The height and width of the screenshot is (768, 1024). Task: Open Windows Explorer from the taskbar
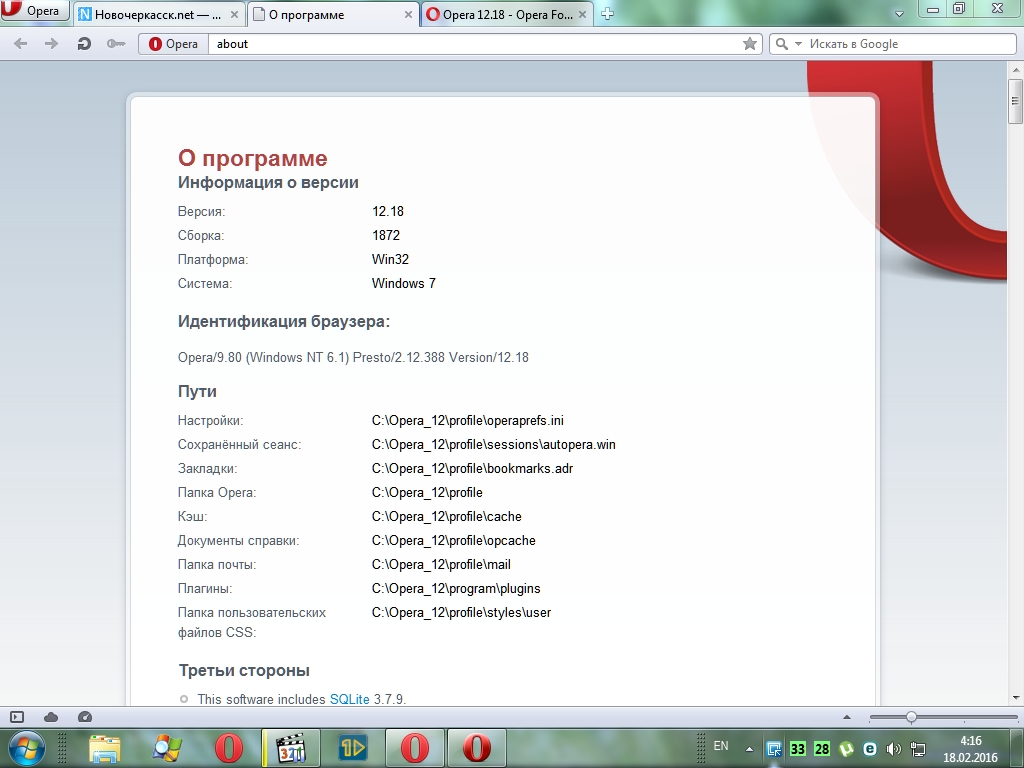[x=104, y=748]
